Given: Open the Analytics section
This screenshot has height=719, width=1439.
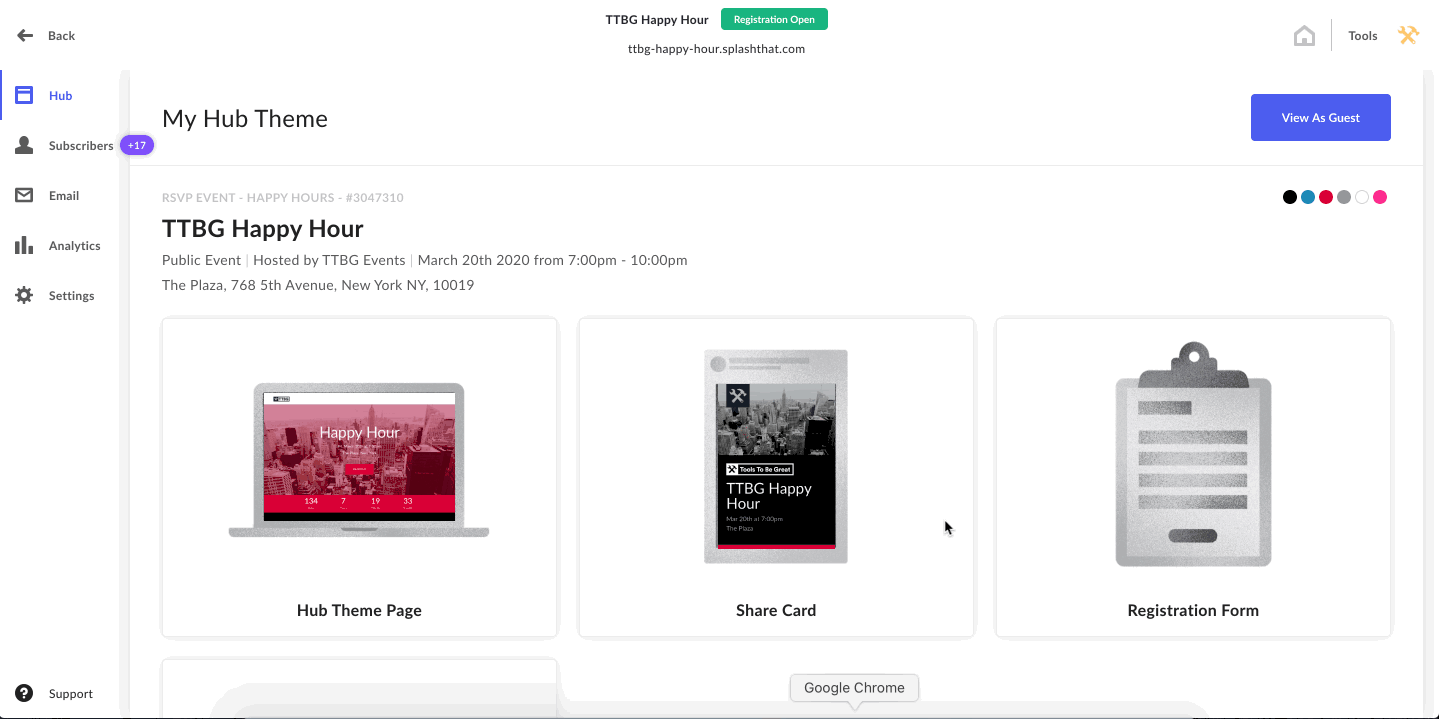Looking at the screenshot, I should (x=75, y=246).
